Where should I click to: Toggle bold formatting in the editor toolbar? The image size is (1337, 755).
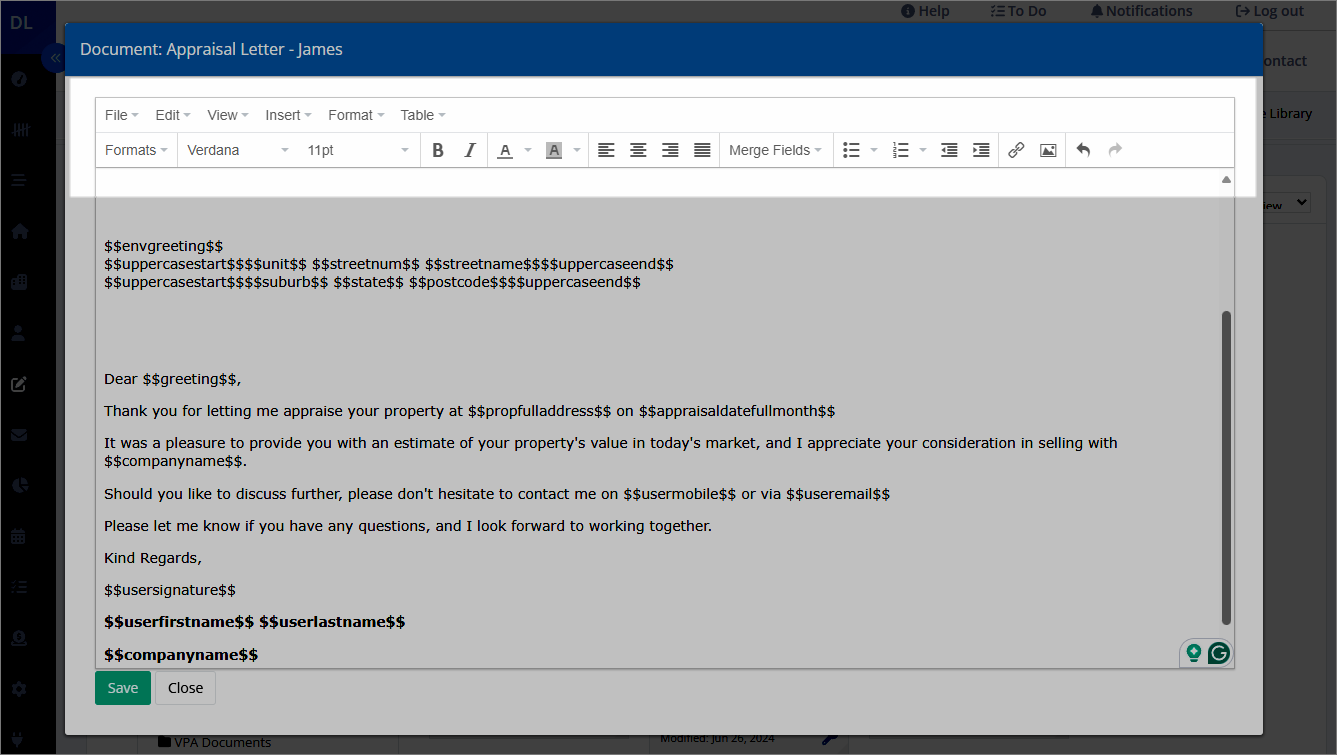[438, 150]
